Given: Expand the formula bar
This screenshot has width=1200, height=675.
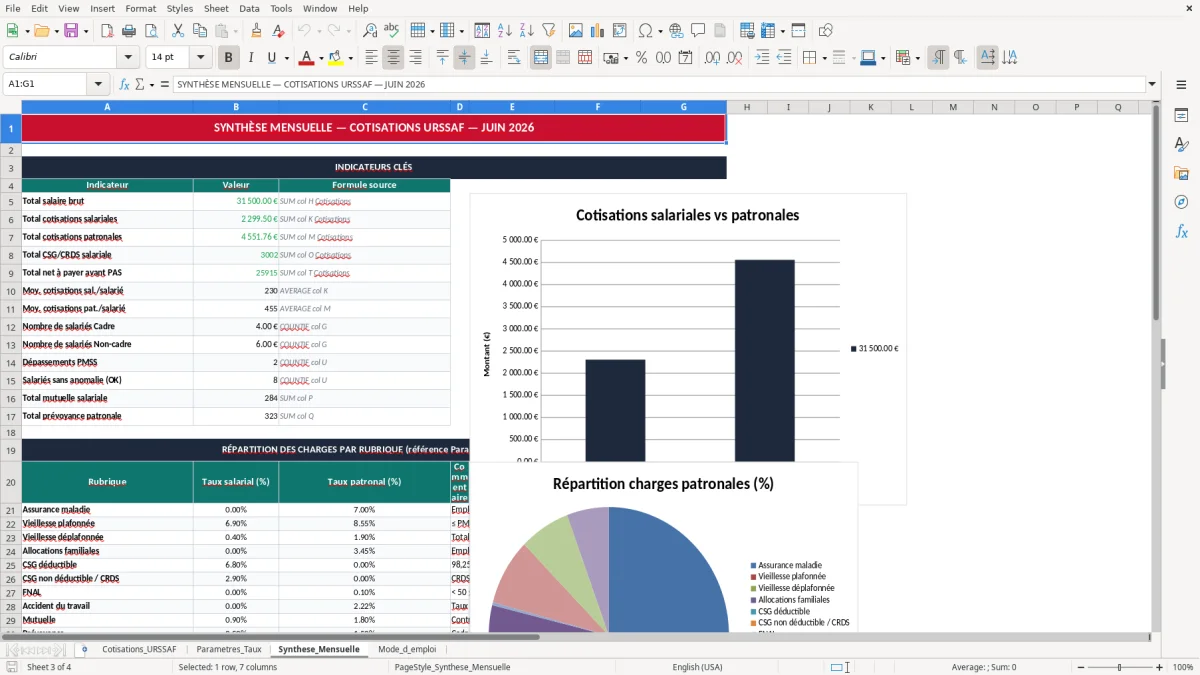Looking at the screenshot, I should pyautogui.click(x=1152, y=84).
